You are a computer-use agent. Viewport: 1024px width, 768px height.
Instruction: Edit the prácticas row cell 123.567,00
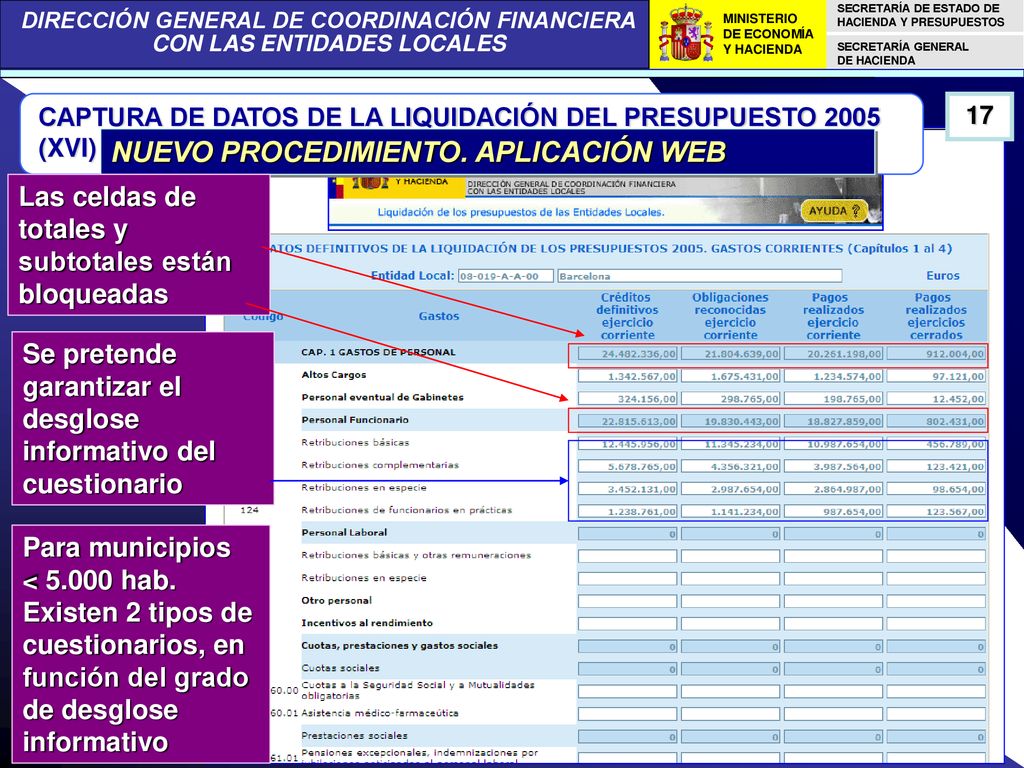[x=936, y=511]
